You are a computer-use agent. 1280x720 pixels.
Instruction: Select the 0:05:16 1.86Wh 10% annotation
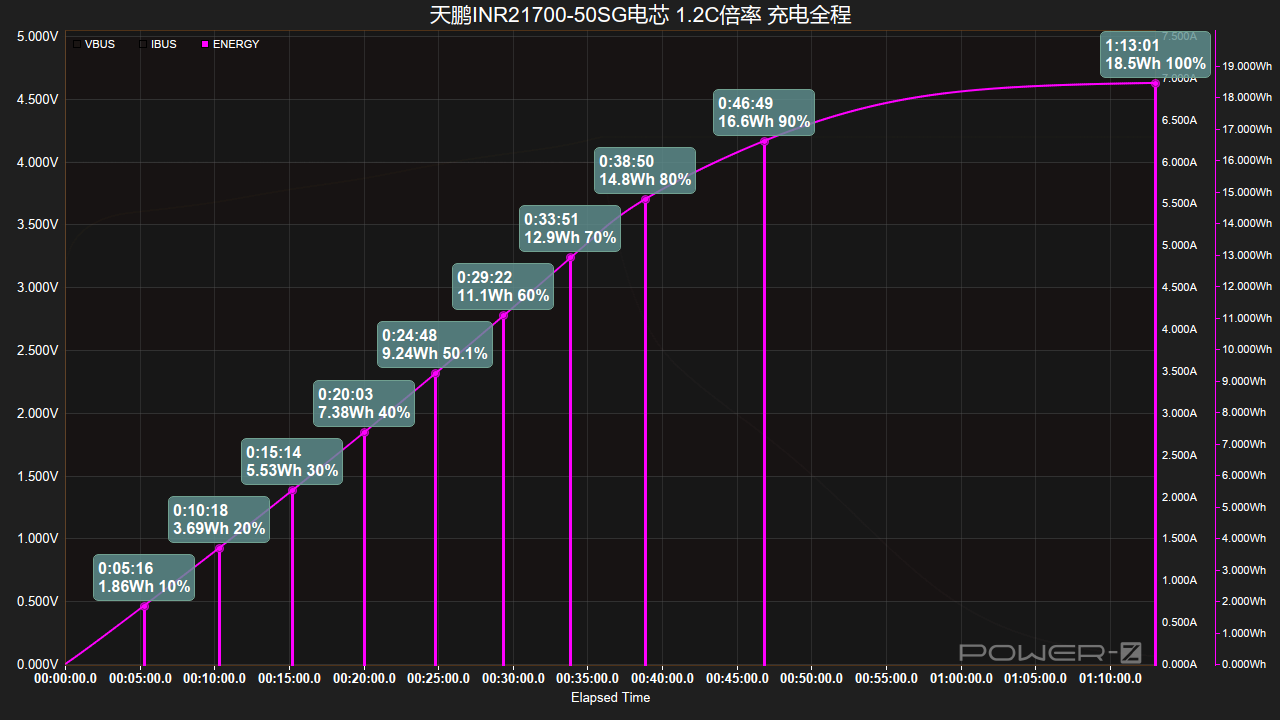point(144,577)
